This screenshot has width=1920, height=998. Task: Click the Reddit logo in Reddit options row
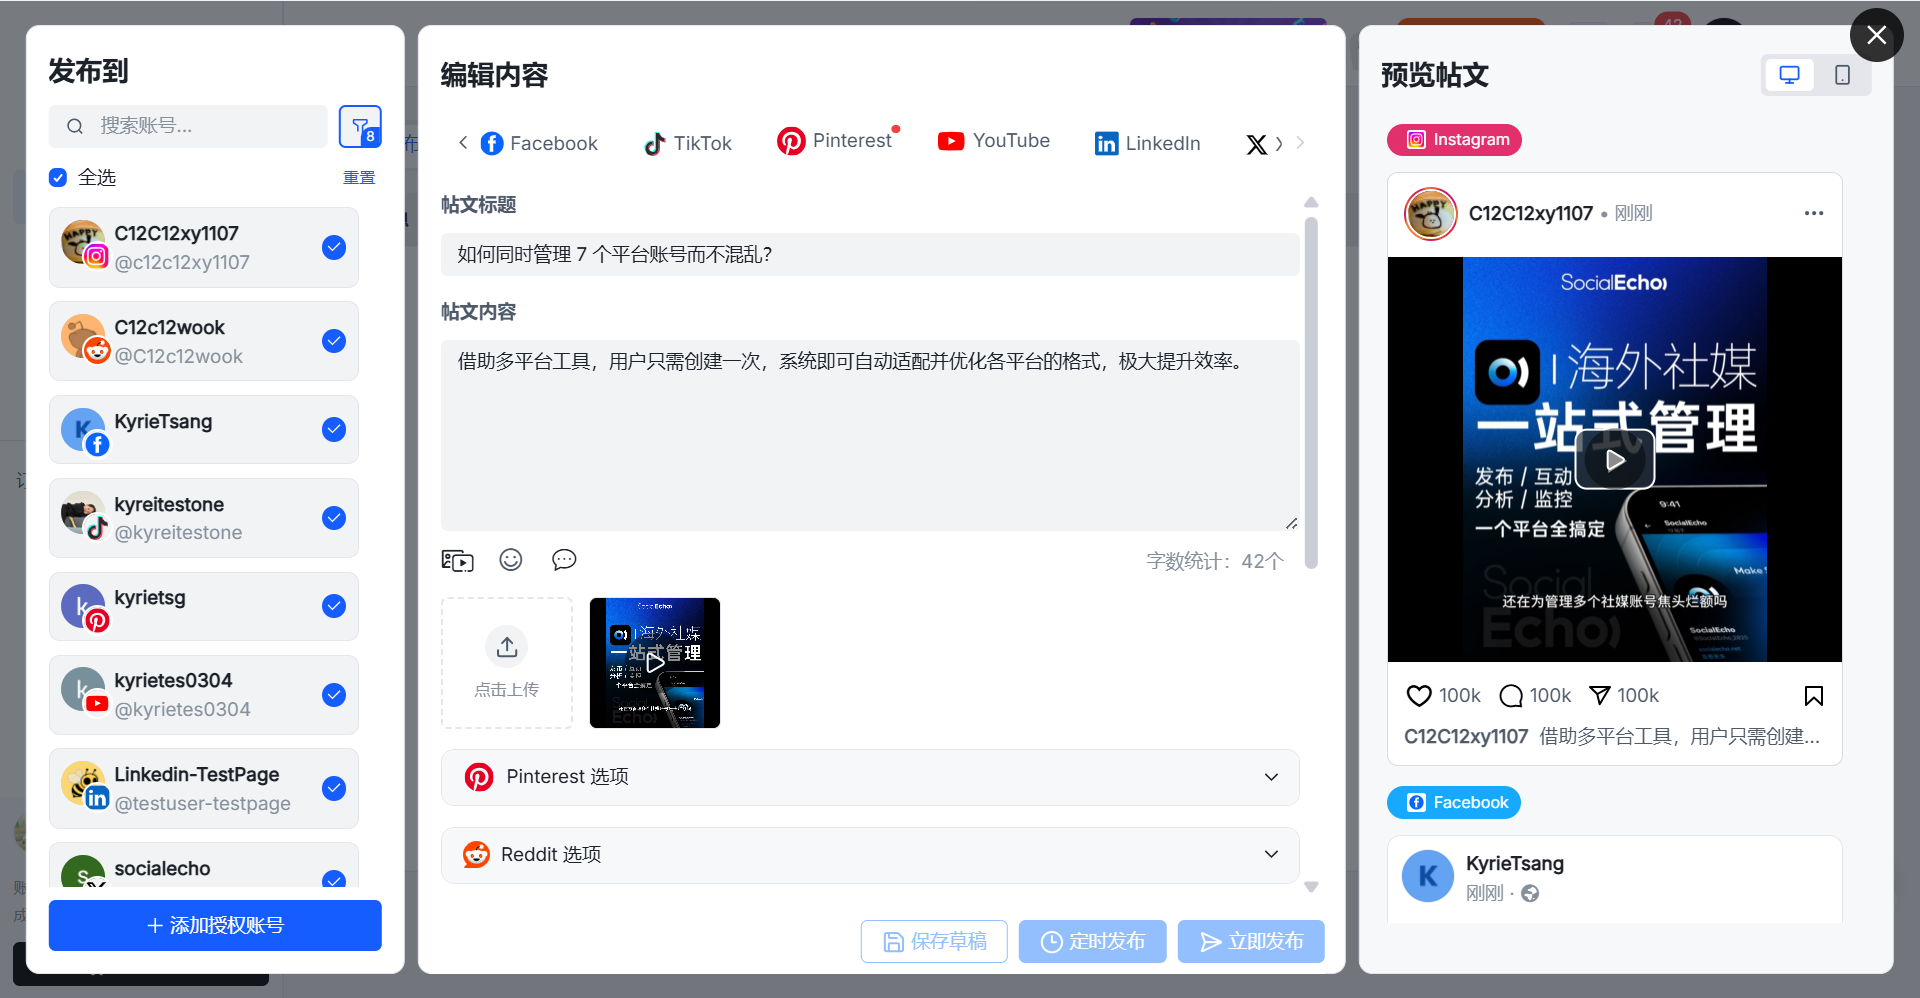[477, 854]
